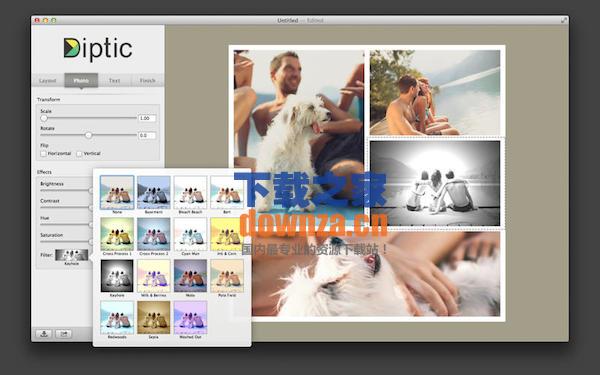Click the Hue slider track
600x375 pixels.
tap(66, 225)
